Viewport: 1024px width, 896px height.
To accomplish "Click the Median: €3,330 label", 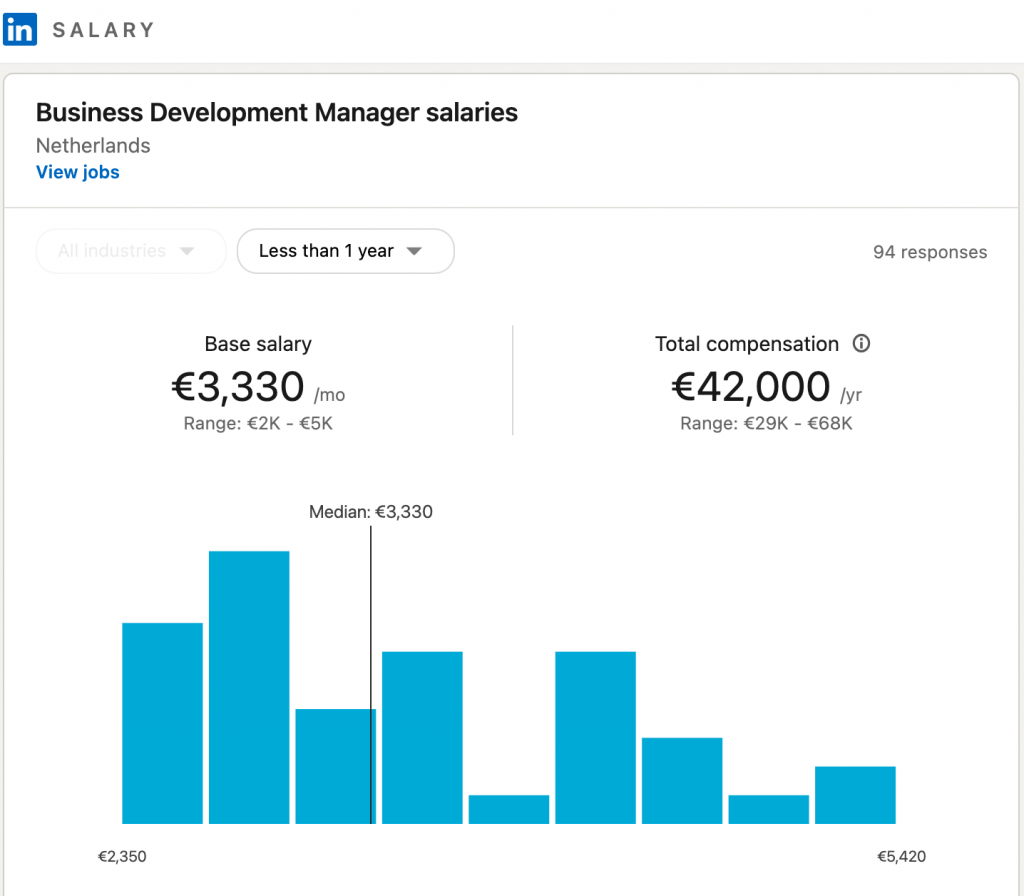I will (371, 512).
